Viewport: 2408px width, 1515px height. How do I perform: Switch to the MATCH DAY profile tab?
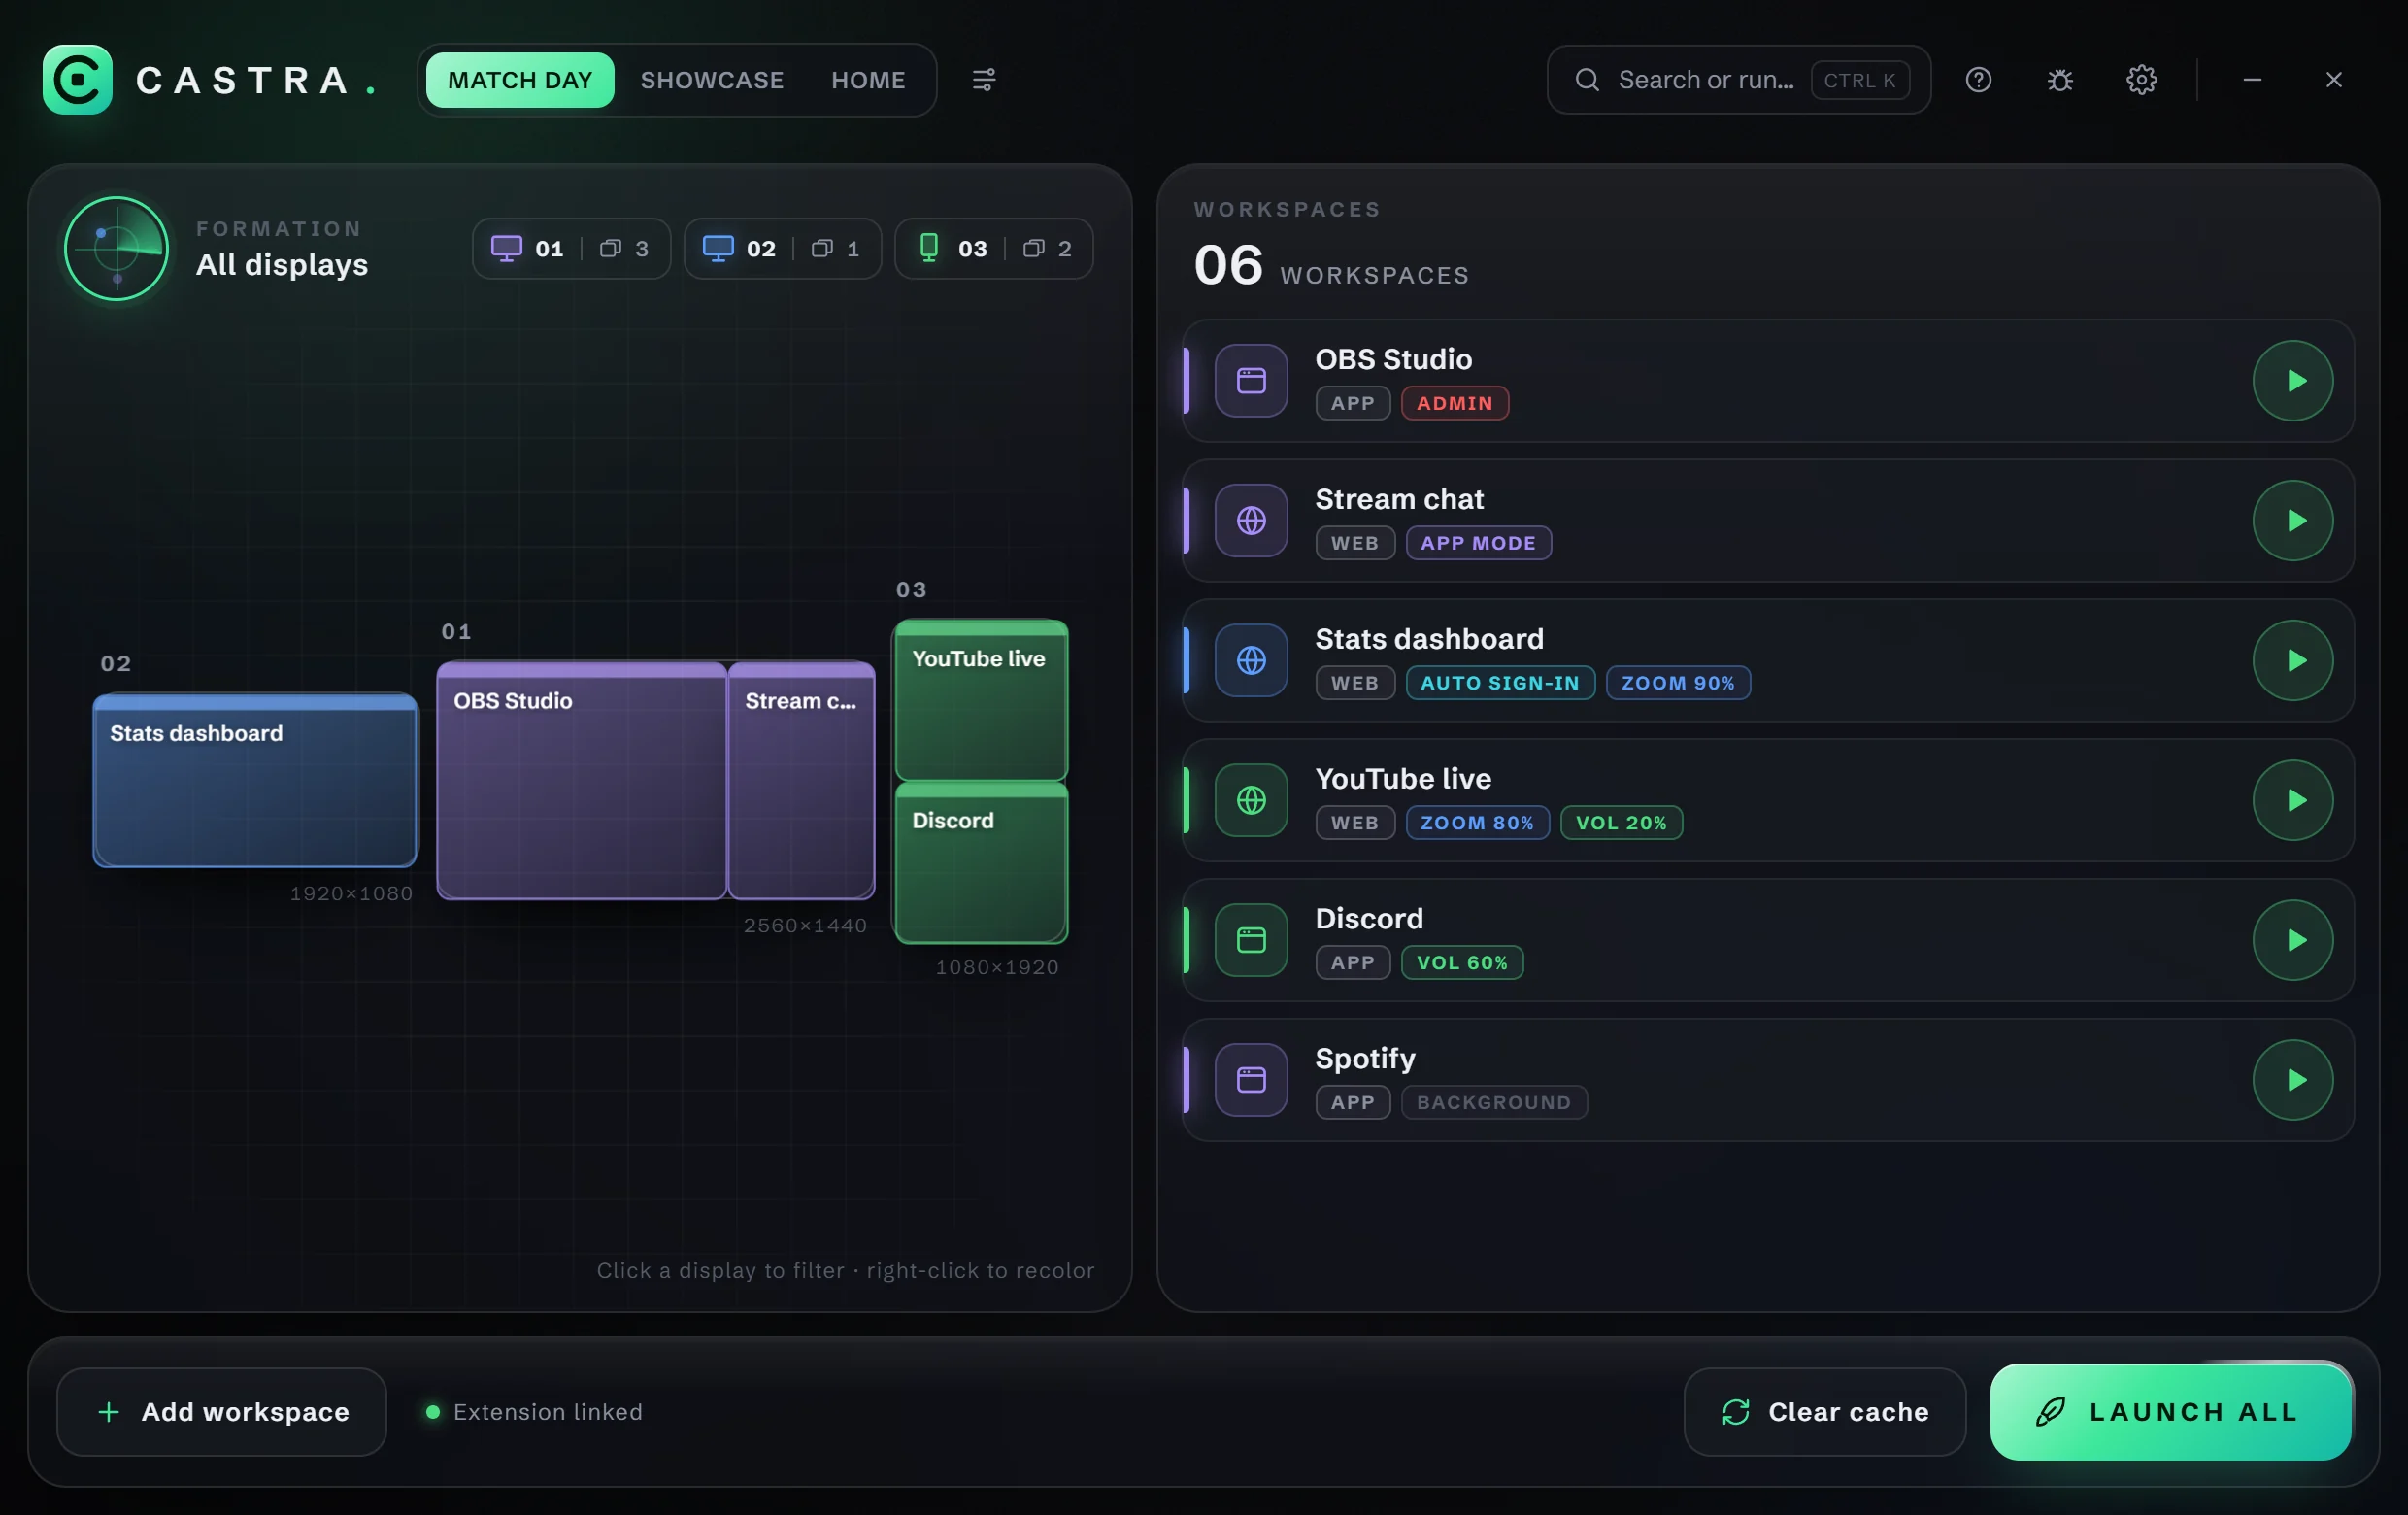click(520, 80)
